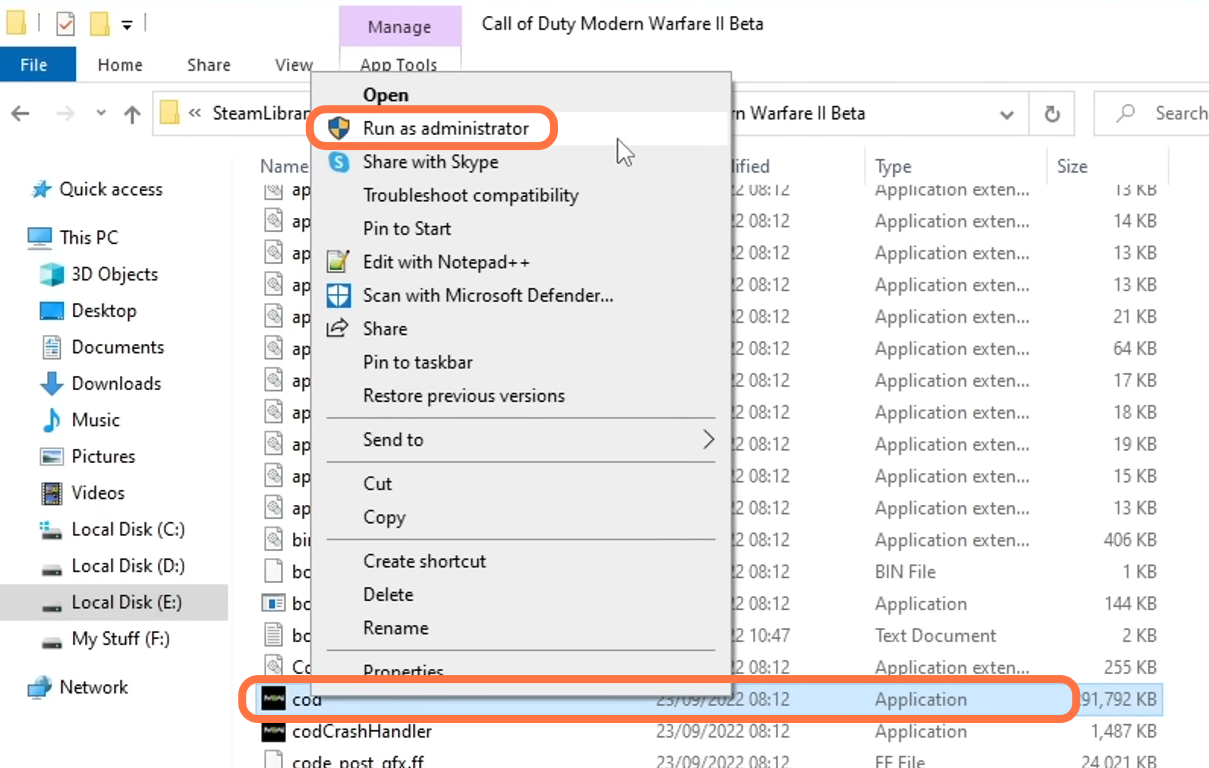Click into the Search box

(x=1151, y=114)
